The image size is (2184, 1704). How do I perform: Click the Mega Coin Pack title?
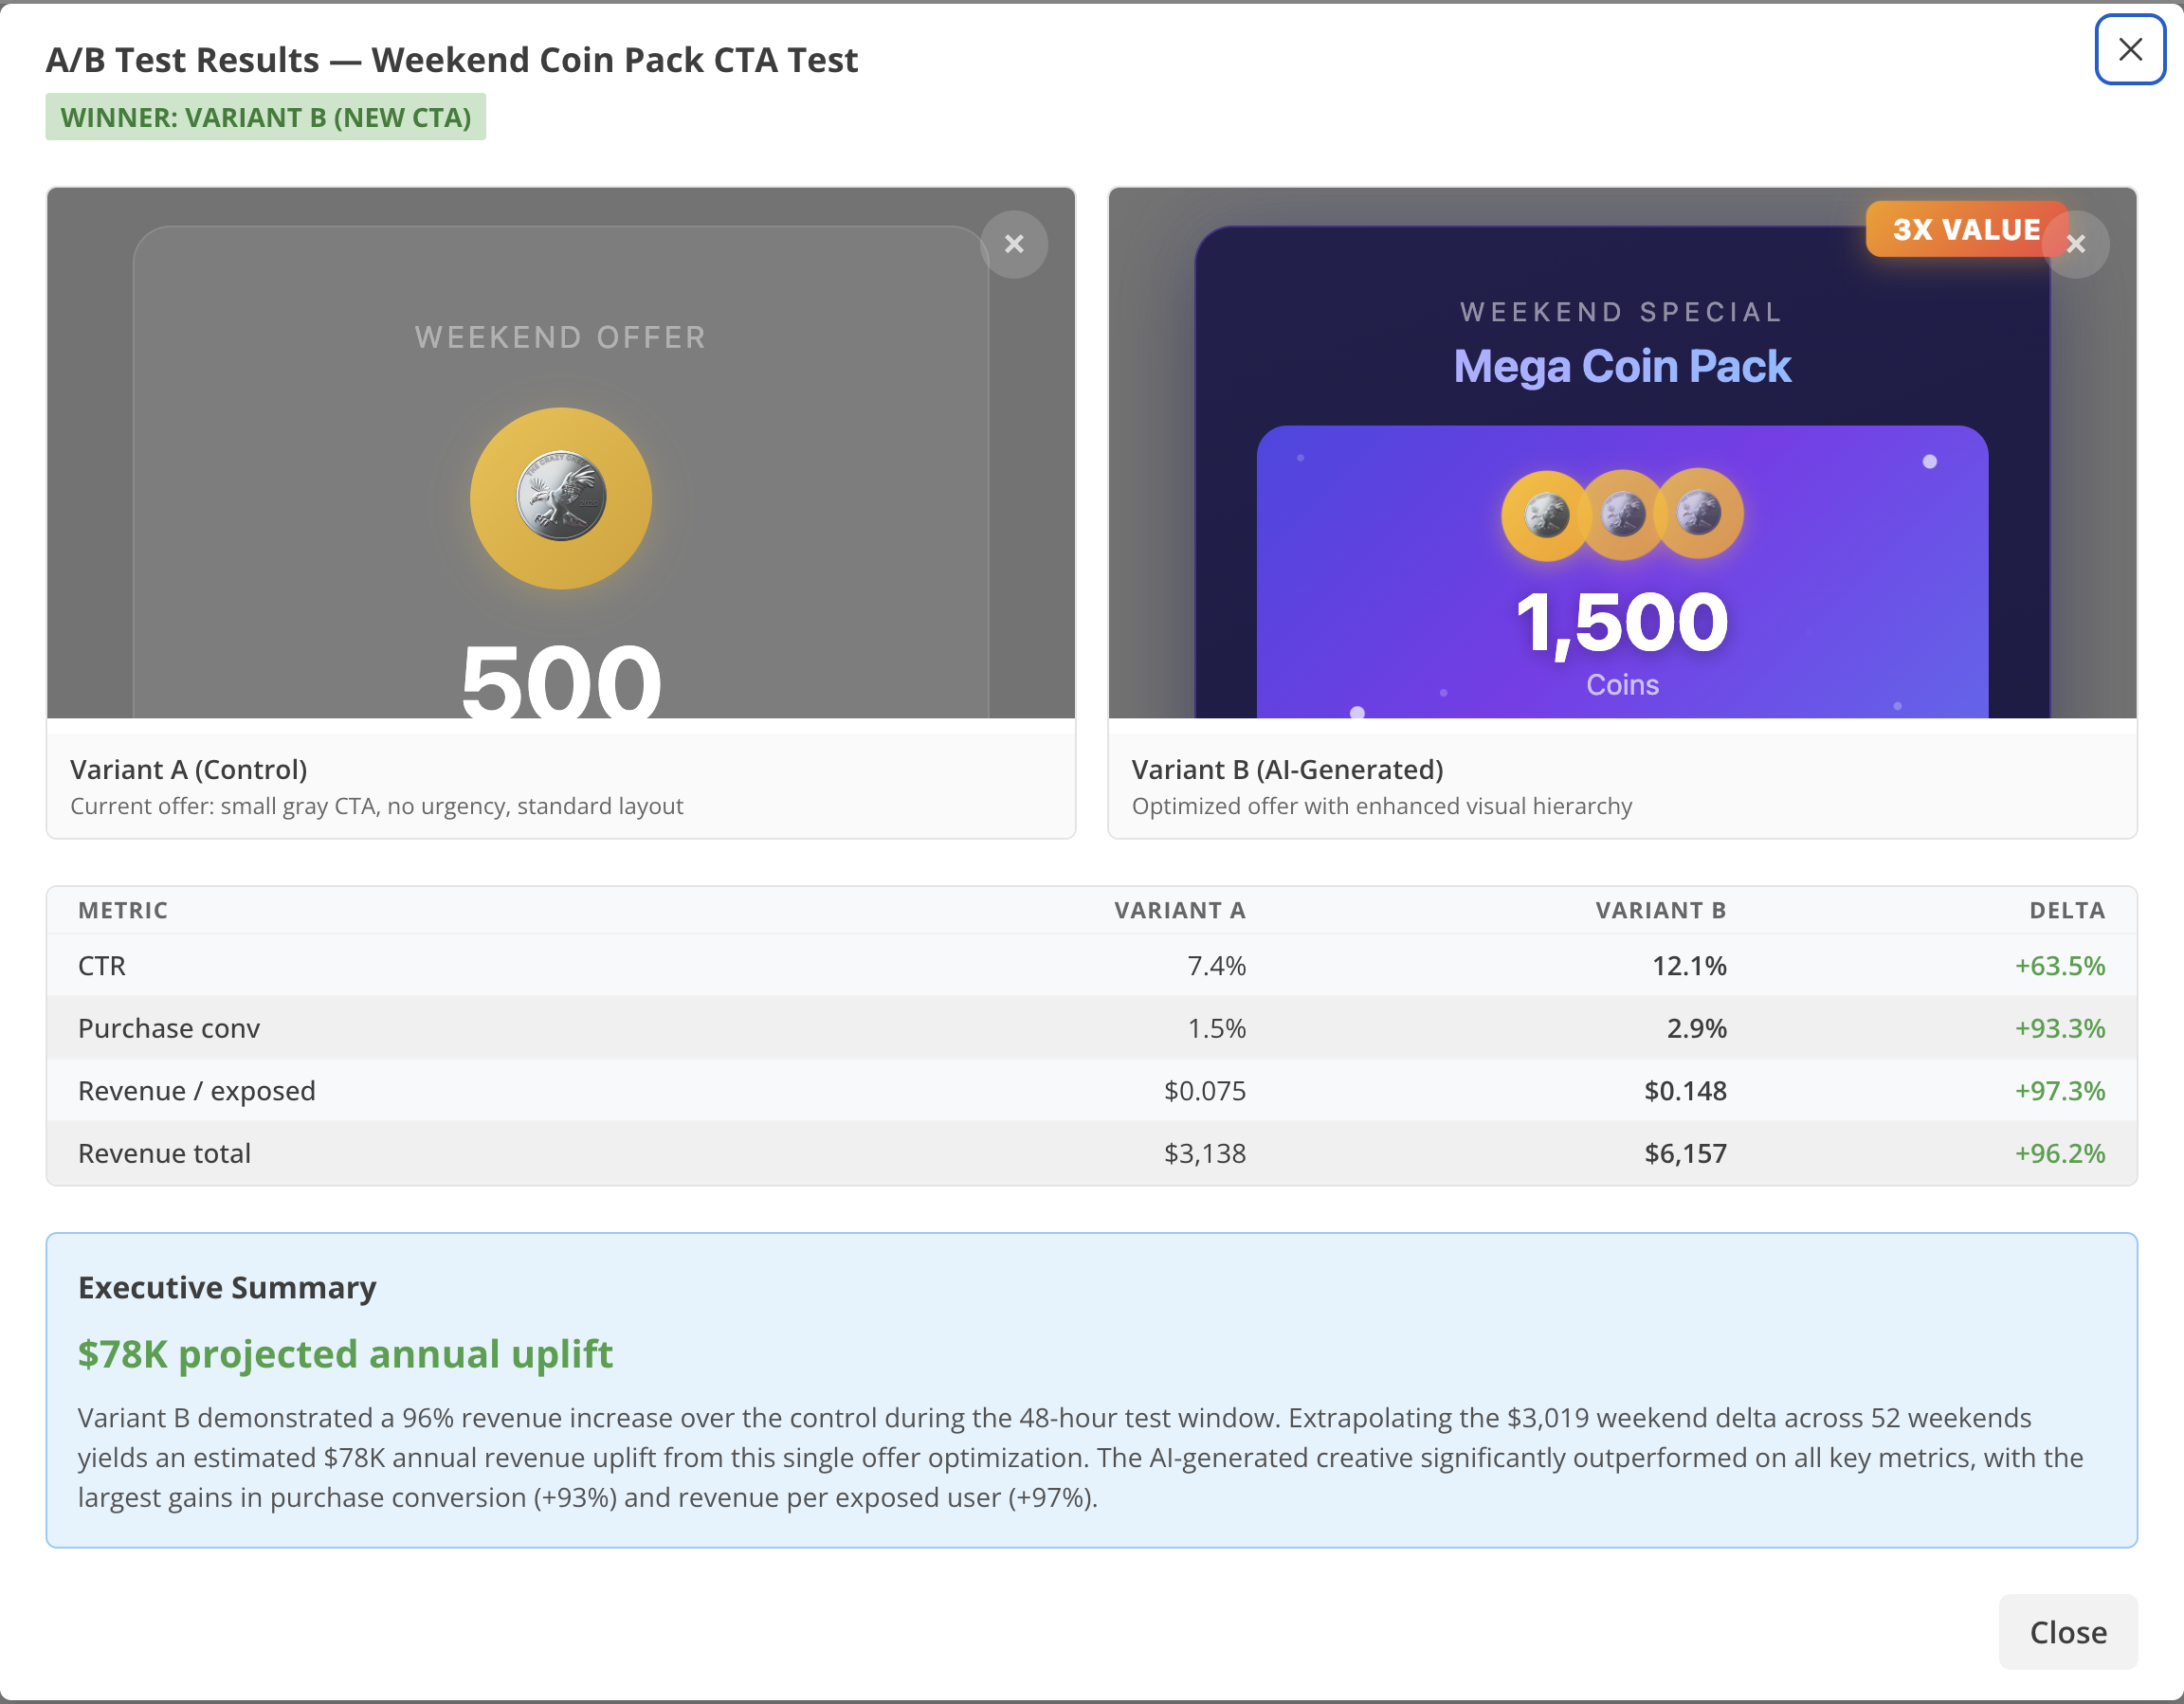[x=1622, y=366]
